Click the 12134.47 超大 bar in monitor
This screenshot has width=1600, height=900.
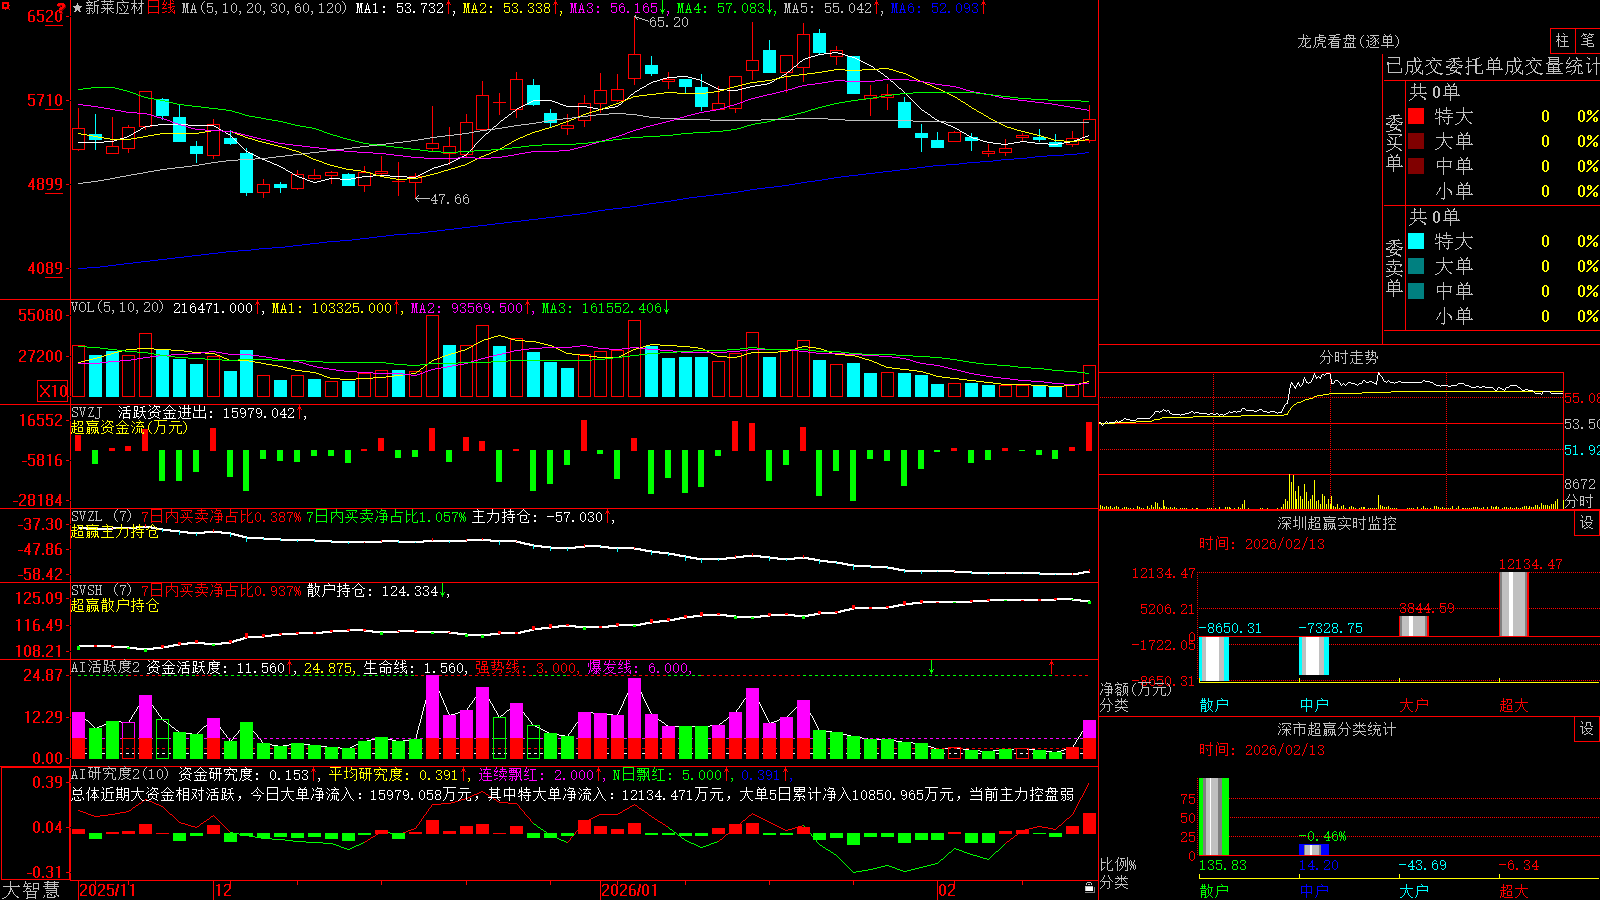click(1514, 604)
